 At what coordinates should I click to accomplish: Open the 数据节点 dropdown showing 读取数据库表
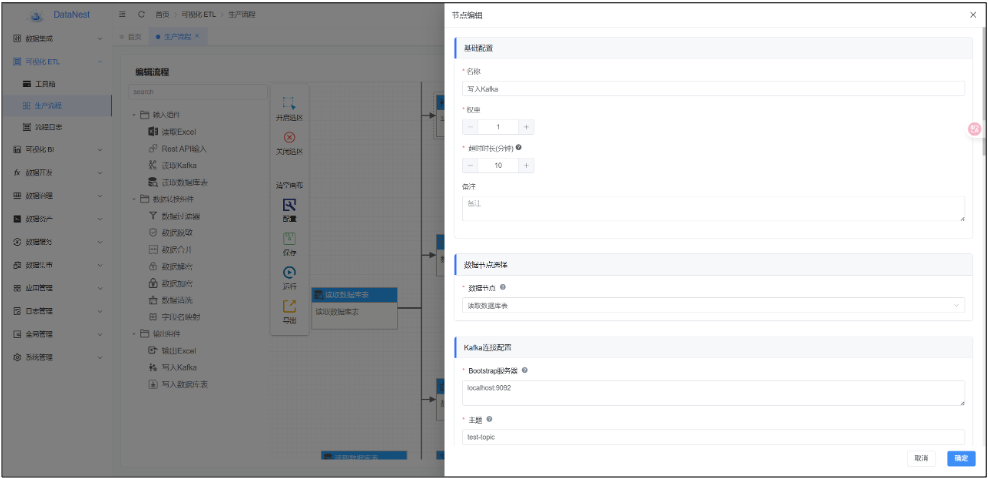pyautogui.click(x=713, y=305)
